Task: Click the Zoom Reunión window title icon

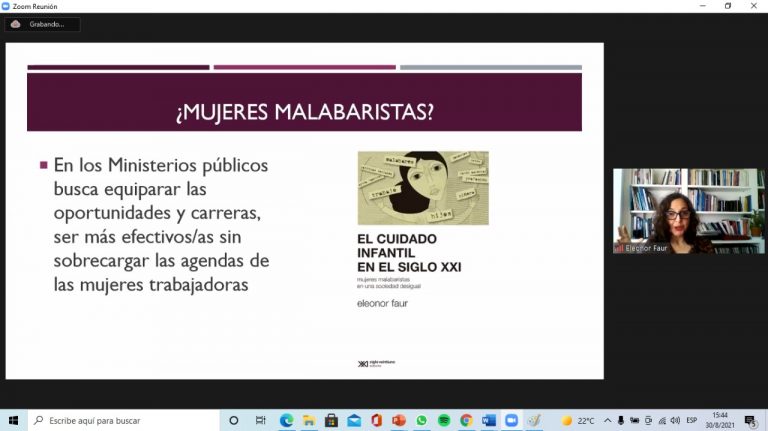Action: pos(5,6)
